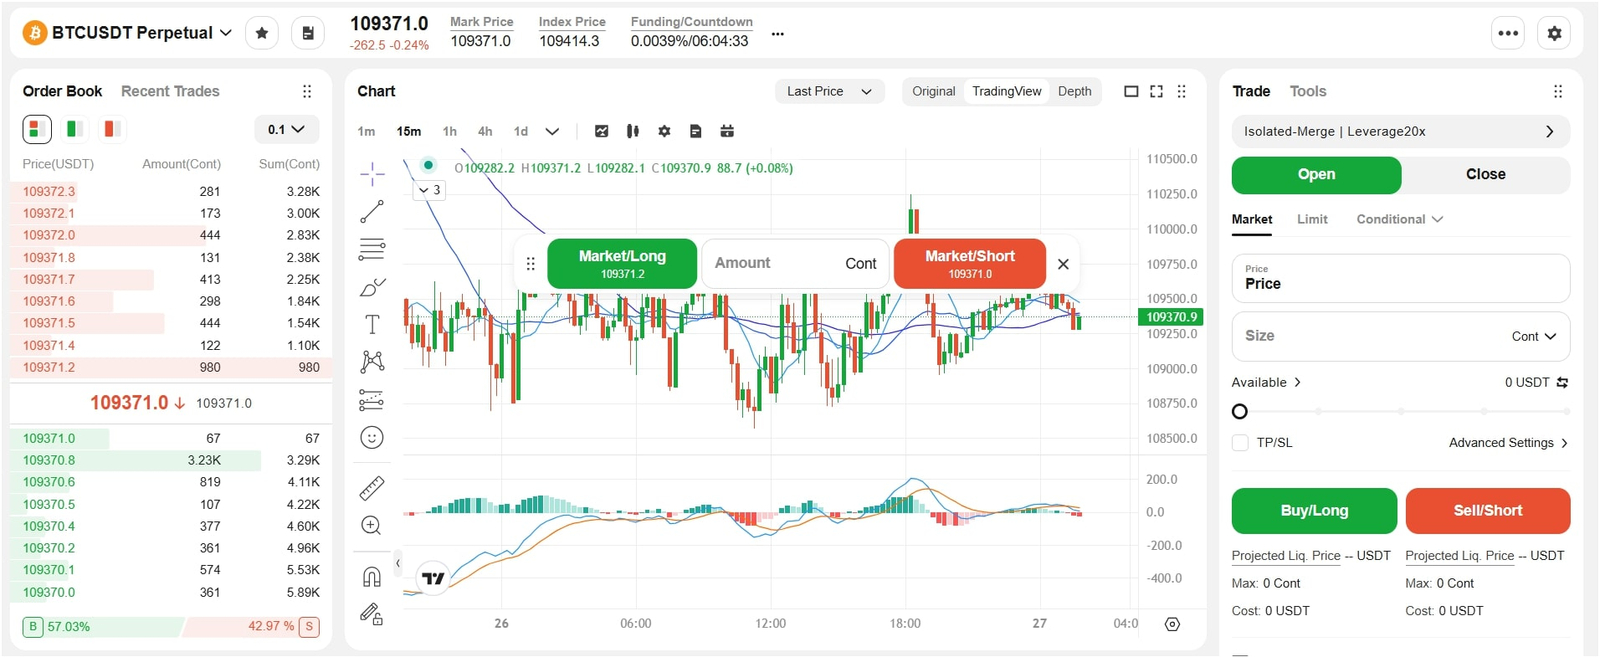The height and width of the screenshot is (658, 1600).
Task: Expand the Last Price dropdown
Action: coord(829,91)
